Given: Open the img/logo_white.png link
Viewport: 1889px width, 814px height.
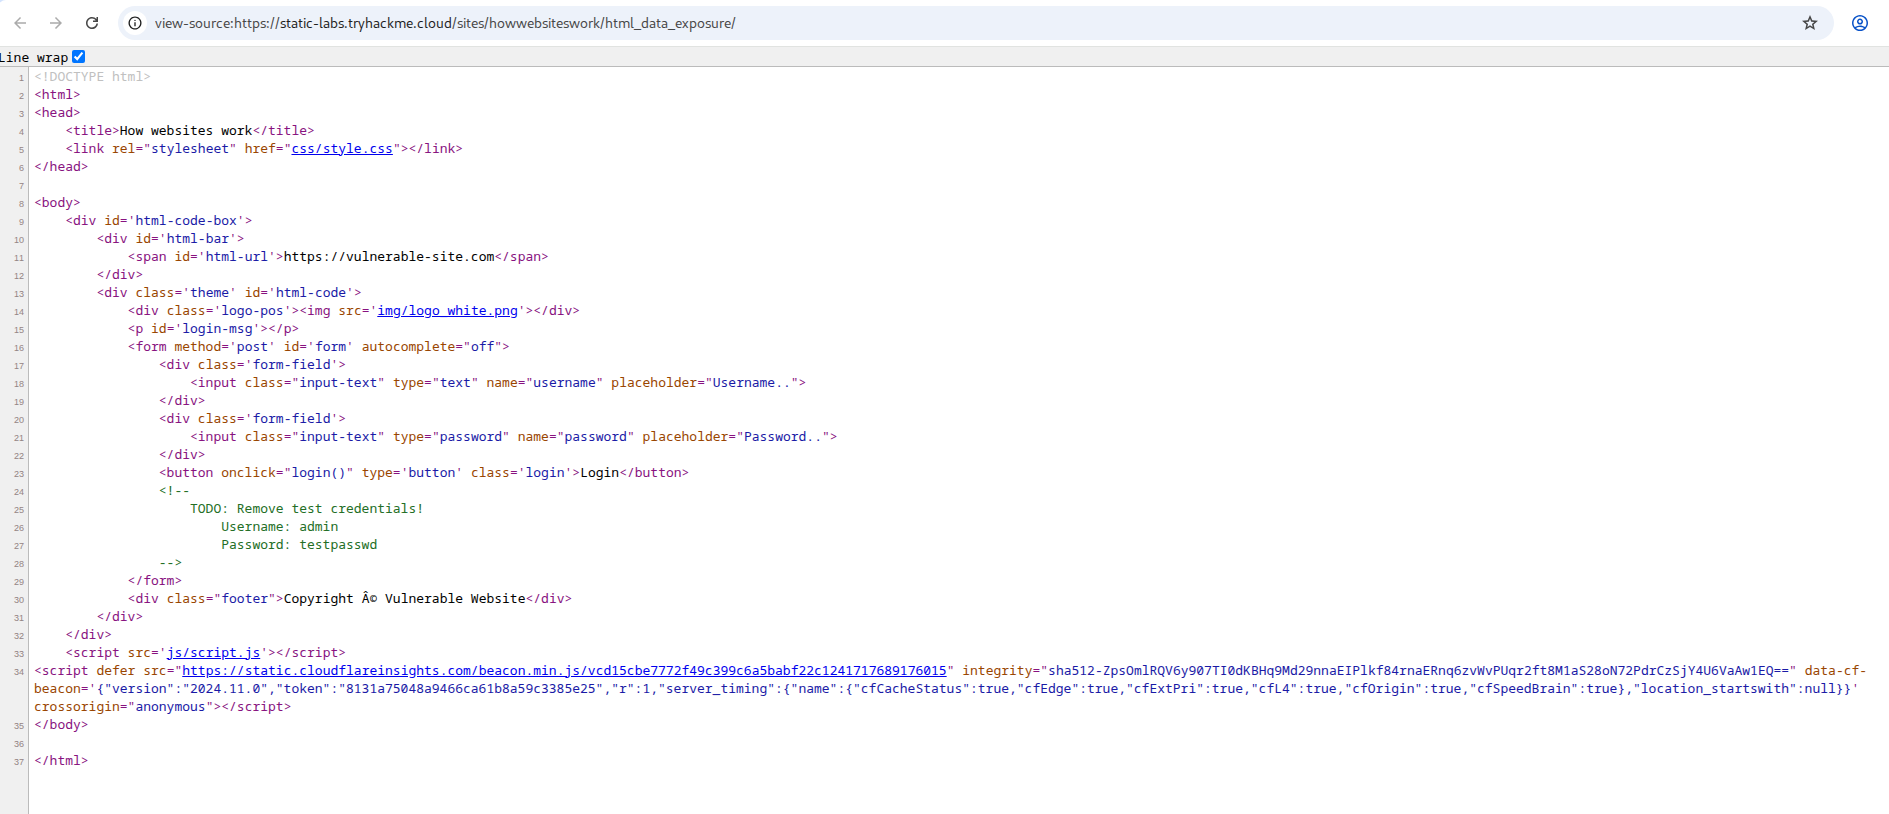Looking at the screenshot, I should coord(447,311).
